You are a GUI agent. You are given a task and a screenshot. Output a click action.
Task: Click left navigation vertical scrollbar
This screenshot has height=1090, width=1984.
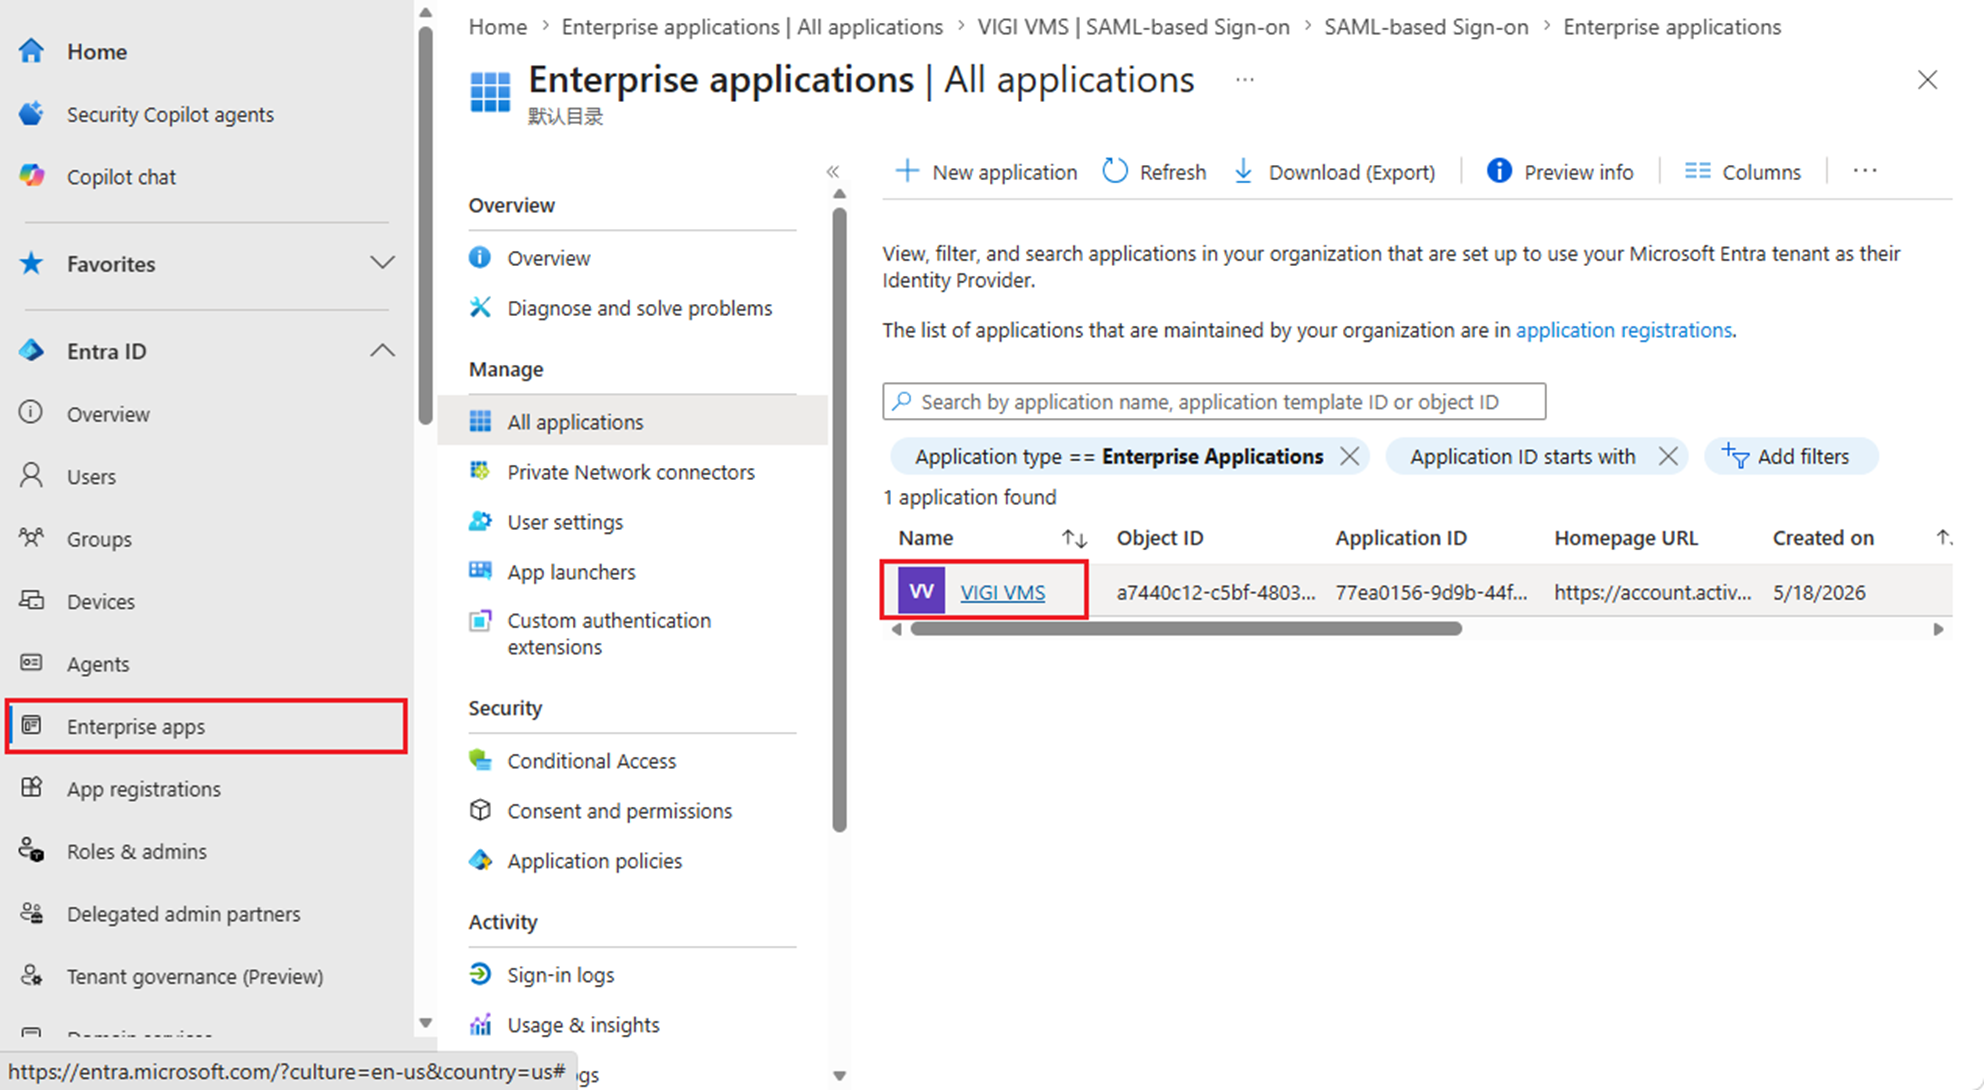point(425,225)
